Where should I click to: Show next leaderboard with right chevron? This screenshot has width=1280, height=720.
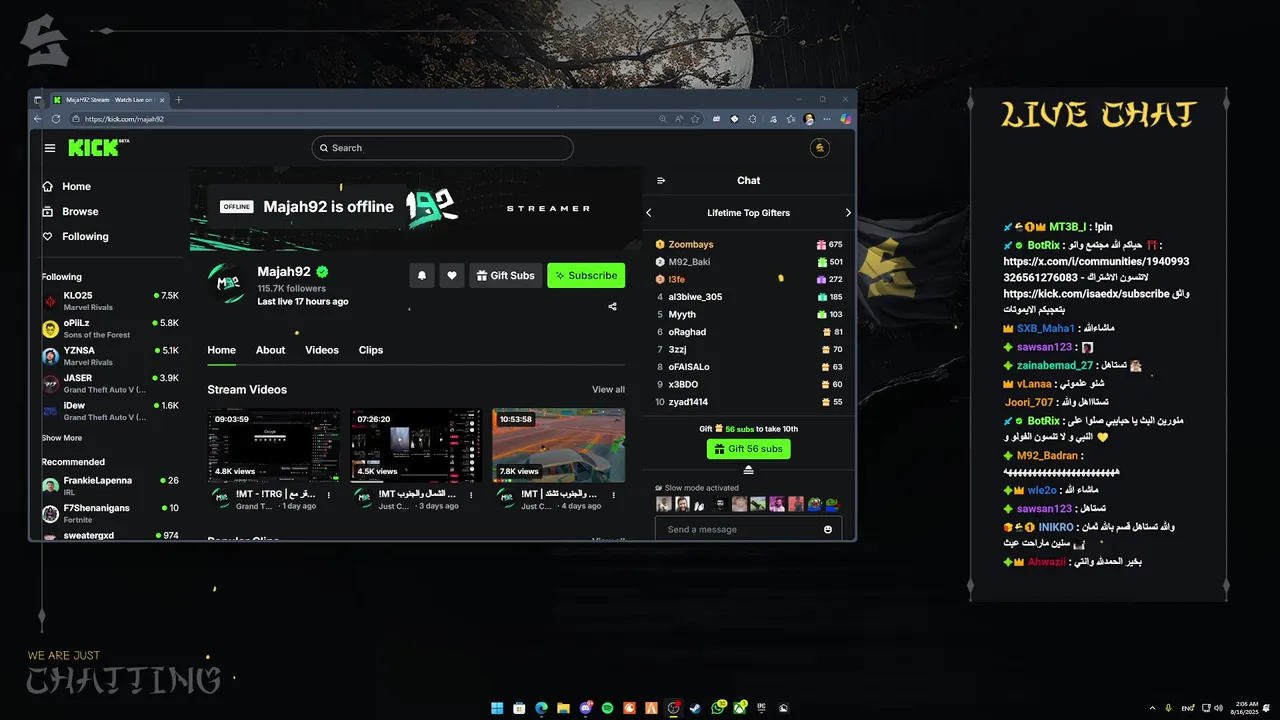click(x=848, y=213)
